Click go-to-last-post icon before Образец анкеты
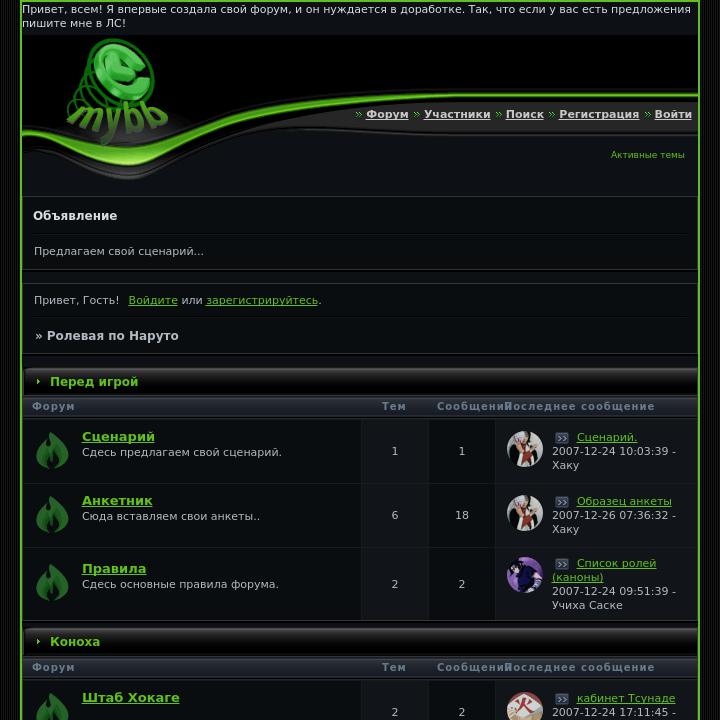Viewport: 720px width, 720px height. pyautogui.click(x=562, y=501)
